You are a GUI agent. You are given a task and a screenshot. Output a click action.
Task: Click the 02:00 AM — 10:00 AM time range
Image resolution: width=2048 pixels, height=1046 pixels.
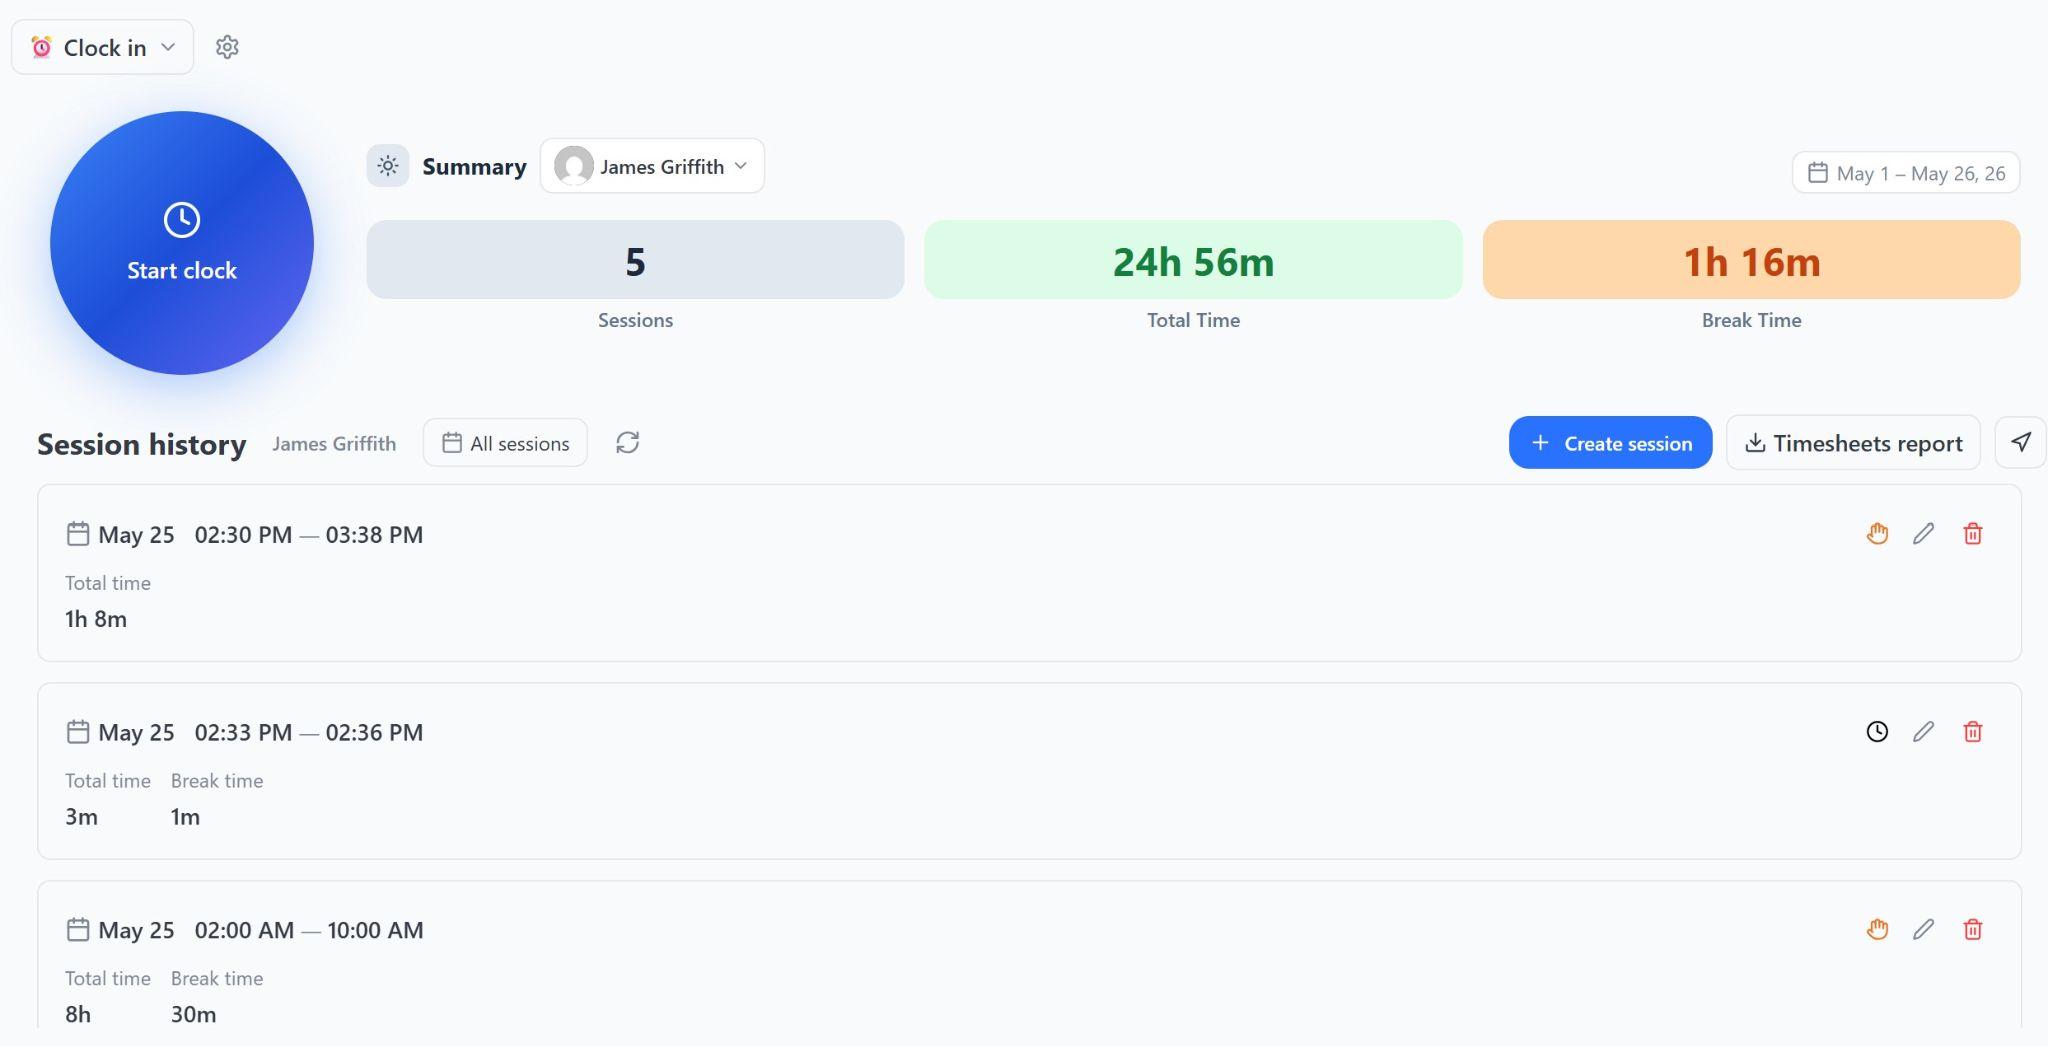(x=309, y=931)
